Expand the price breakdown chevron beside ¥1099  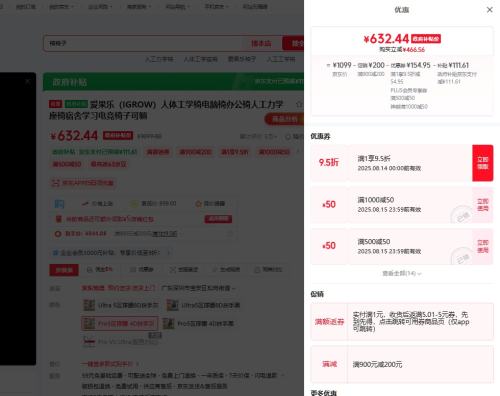coord(328,65)
